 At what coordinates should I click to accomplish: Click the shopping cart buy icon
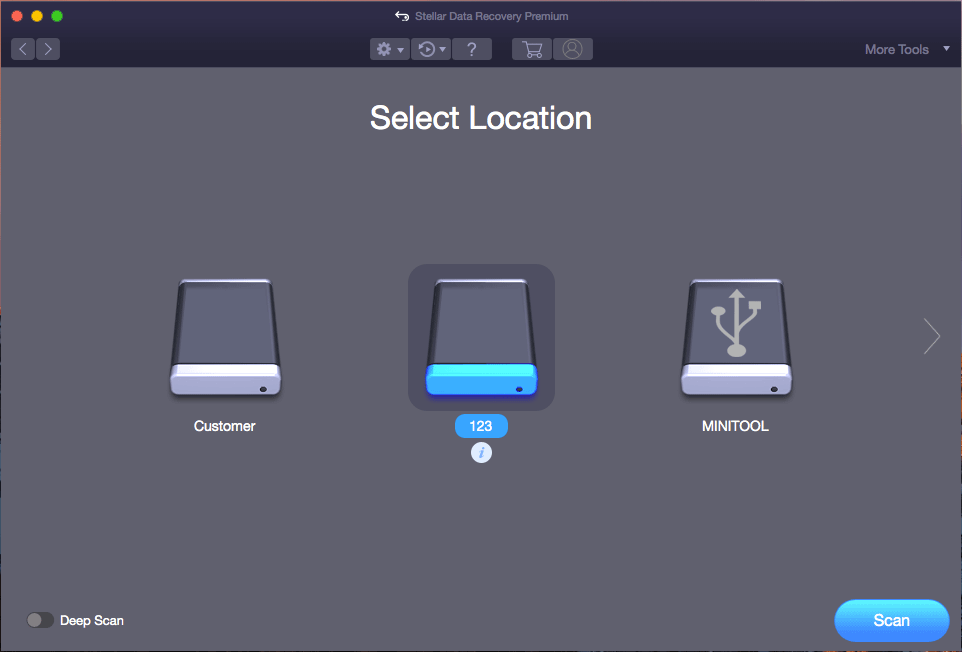[x=532, y=49]
